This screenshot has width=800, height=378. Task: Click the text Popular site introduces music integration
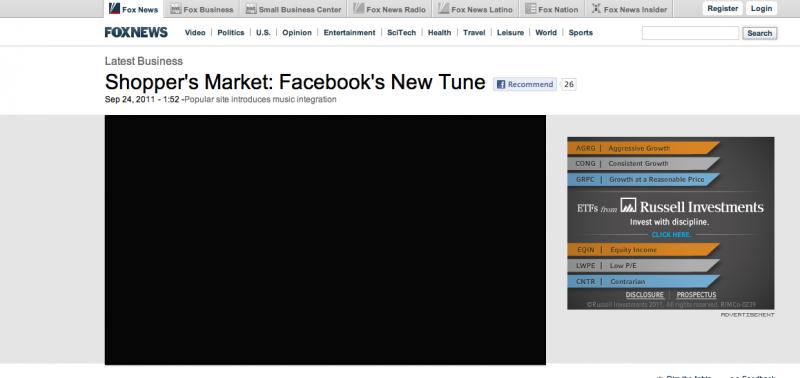click(x=260, y=99)
